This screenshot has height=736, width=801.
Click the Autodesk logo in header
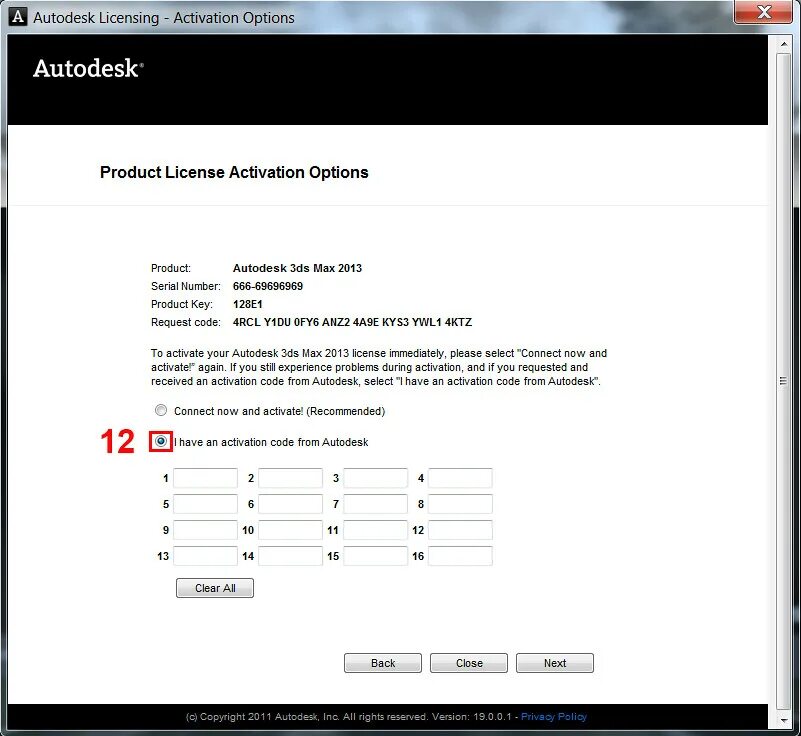pos(88,69)
